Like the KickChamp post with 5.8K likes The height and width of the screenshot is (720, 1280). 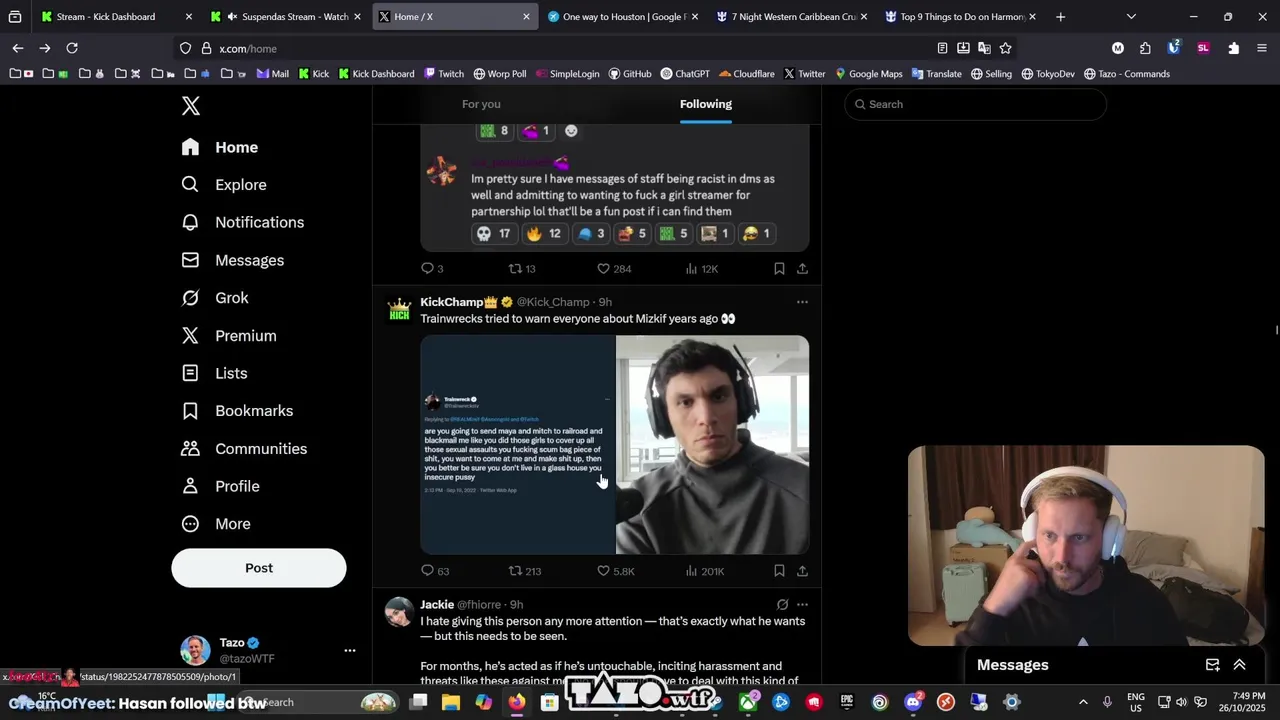pyautogui.click(x=616, y=571)
